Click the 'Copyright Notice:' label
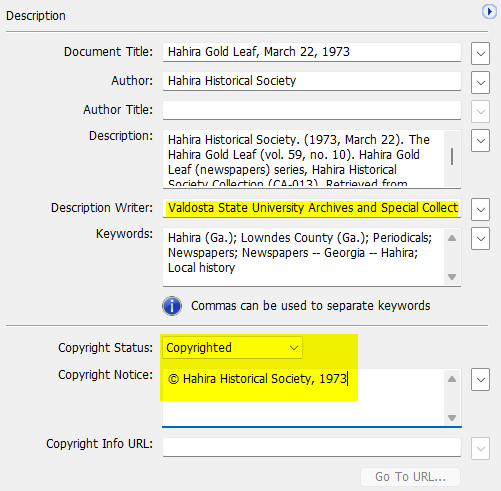 pos(105,375)
